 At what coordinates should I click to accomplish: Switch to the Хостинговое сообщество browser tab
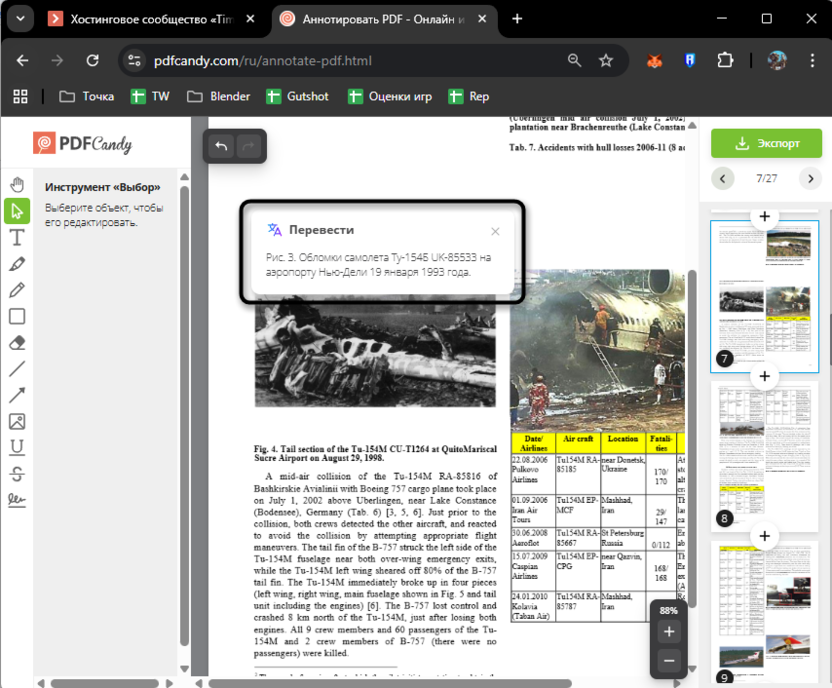150,17
